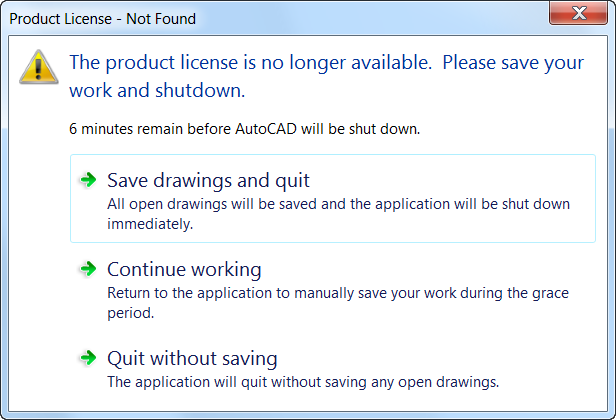This screenshot has width=616, height=420.
Task: Click "Please save your" in the blue heading
Action: pos(513,62)
